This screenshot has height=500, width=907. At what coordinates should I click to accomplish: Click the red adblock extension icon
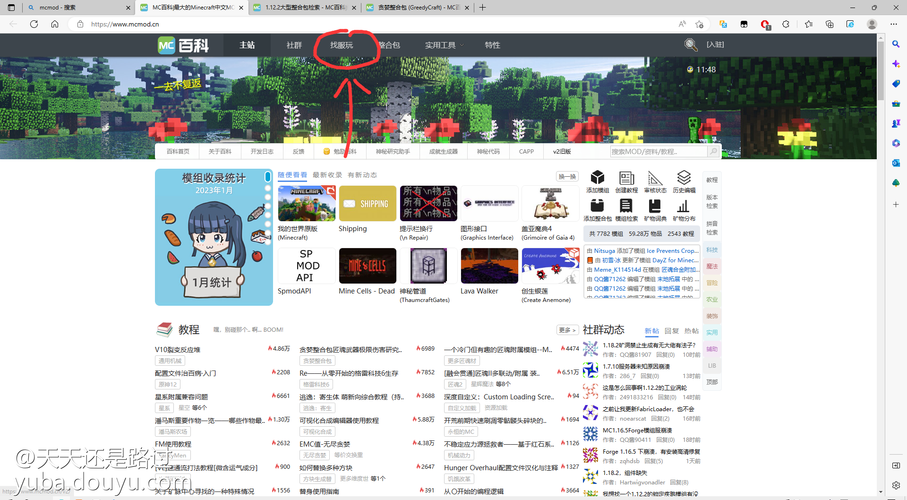tap(765, 24)
